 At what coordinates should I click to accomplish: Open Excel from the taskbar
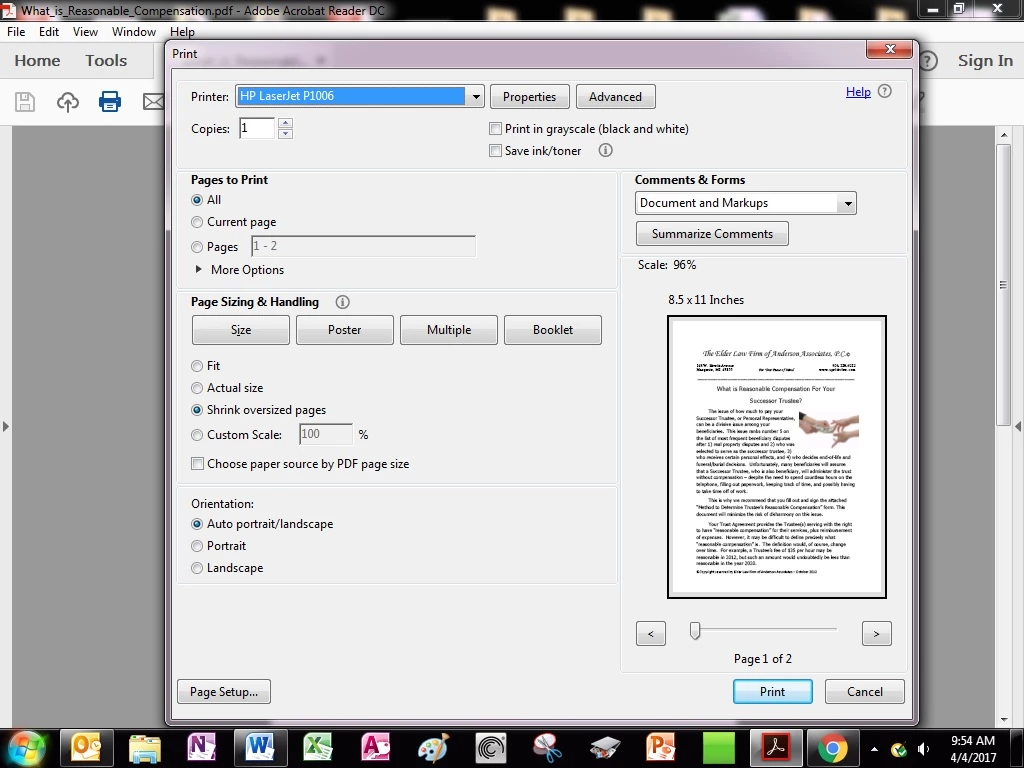318,747
